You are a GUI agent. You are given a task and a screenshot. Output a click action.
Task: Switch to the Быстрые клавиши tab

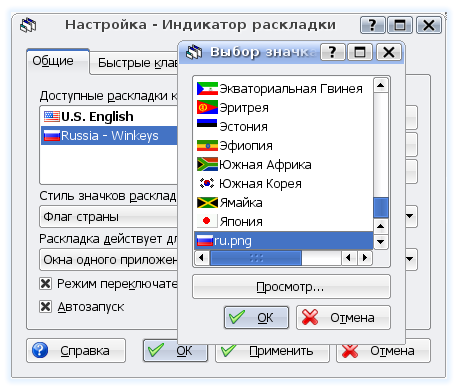137,63
